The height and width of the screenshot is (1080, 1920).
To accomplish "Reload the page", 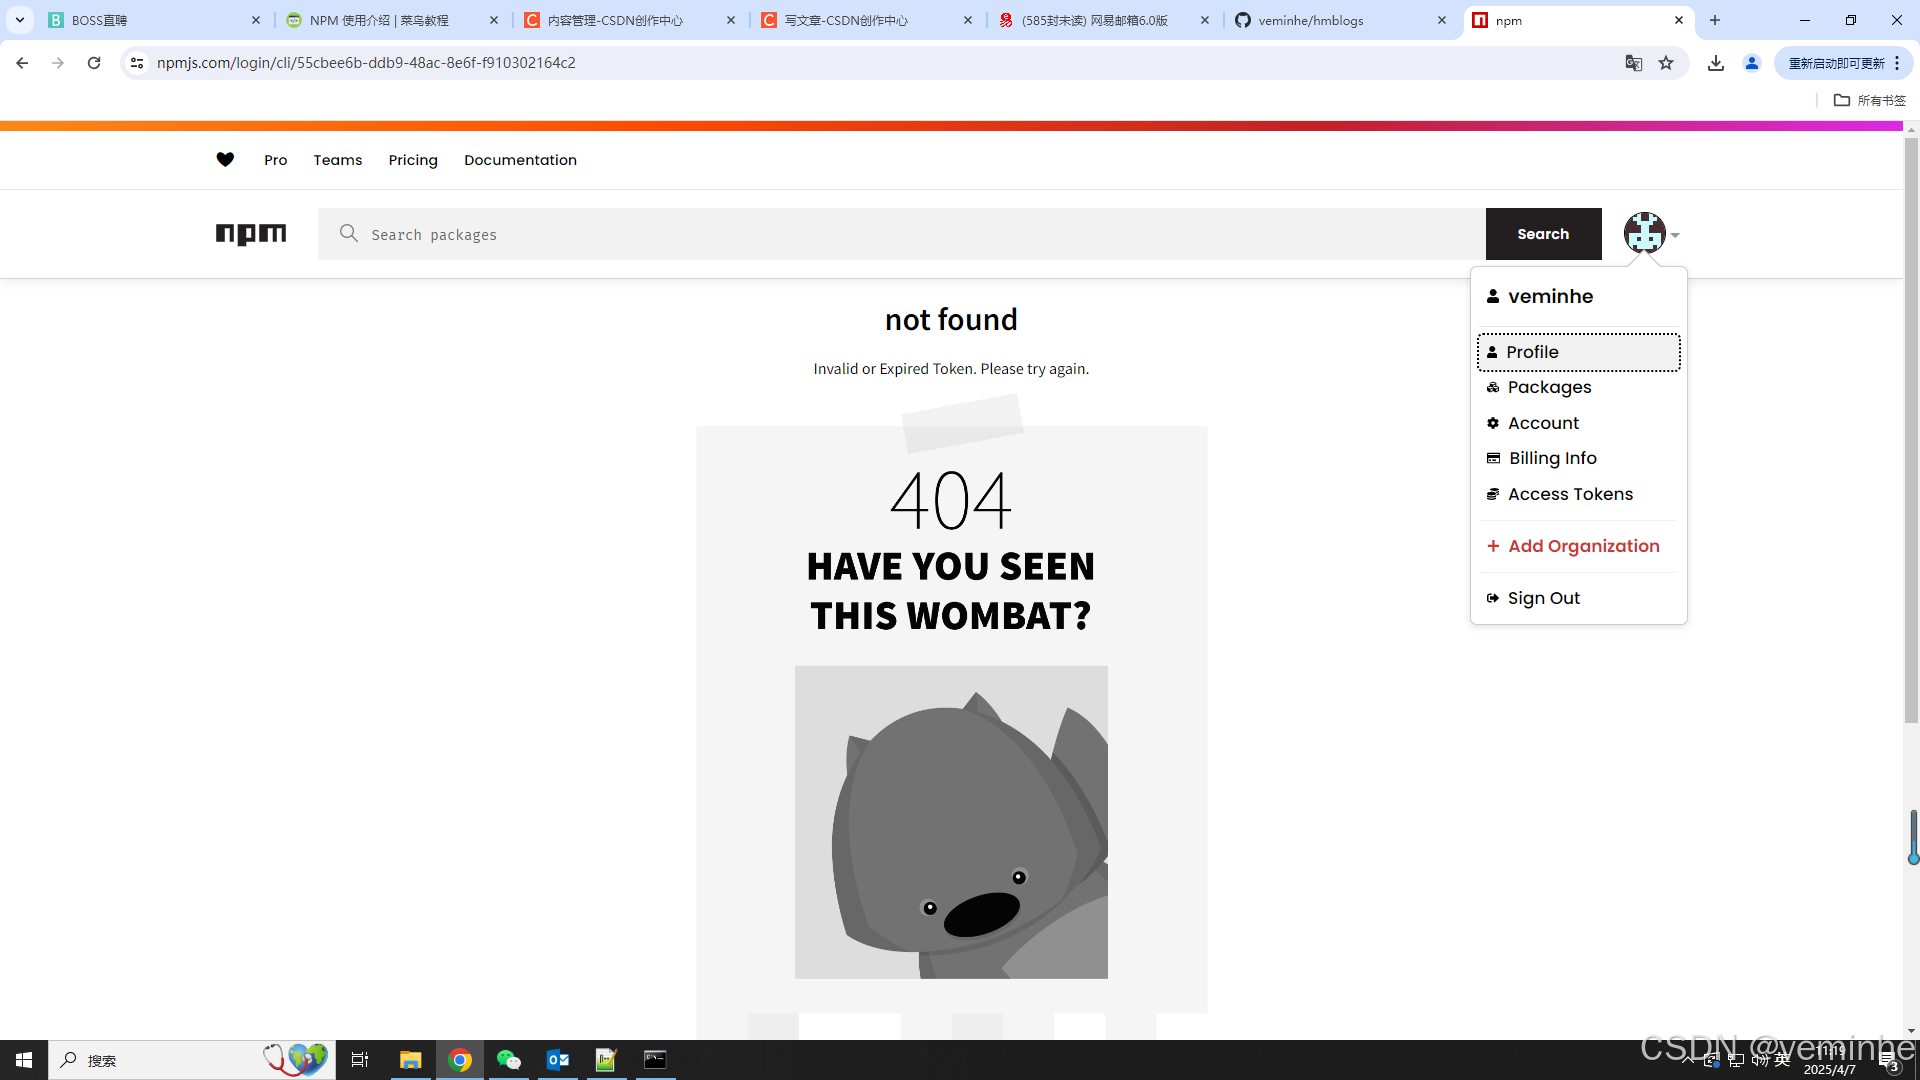I will pos(94,63).
